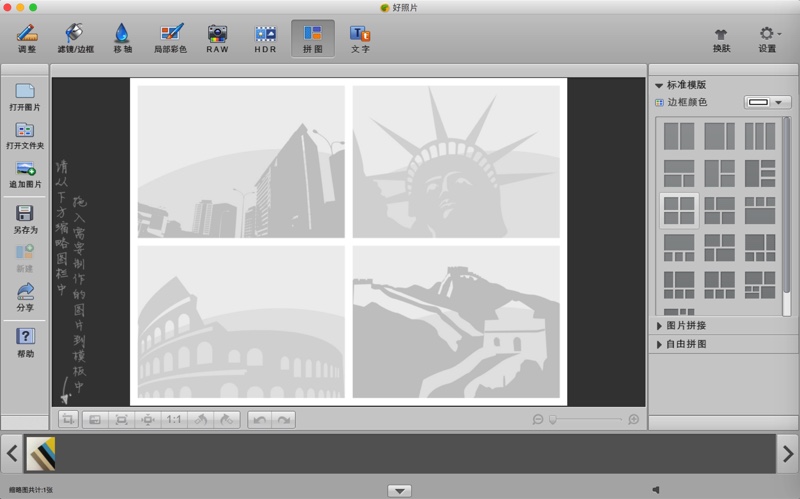Click the fit-image icon after crop button
The width and height of the screenshot is (800, 499).
tap(95, 419)
